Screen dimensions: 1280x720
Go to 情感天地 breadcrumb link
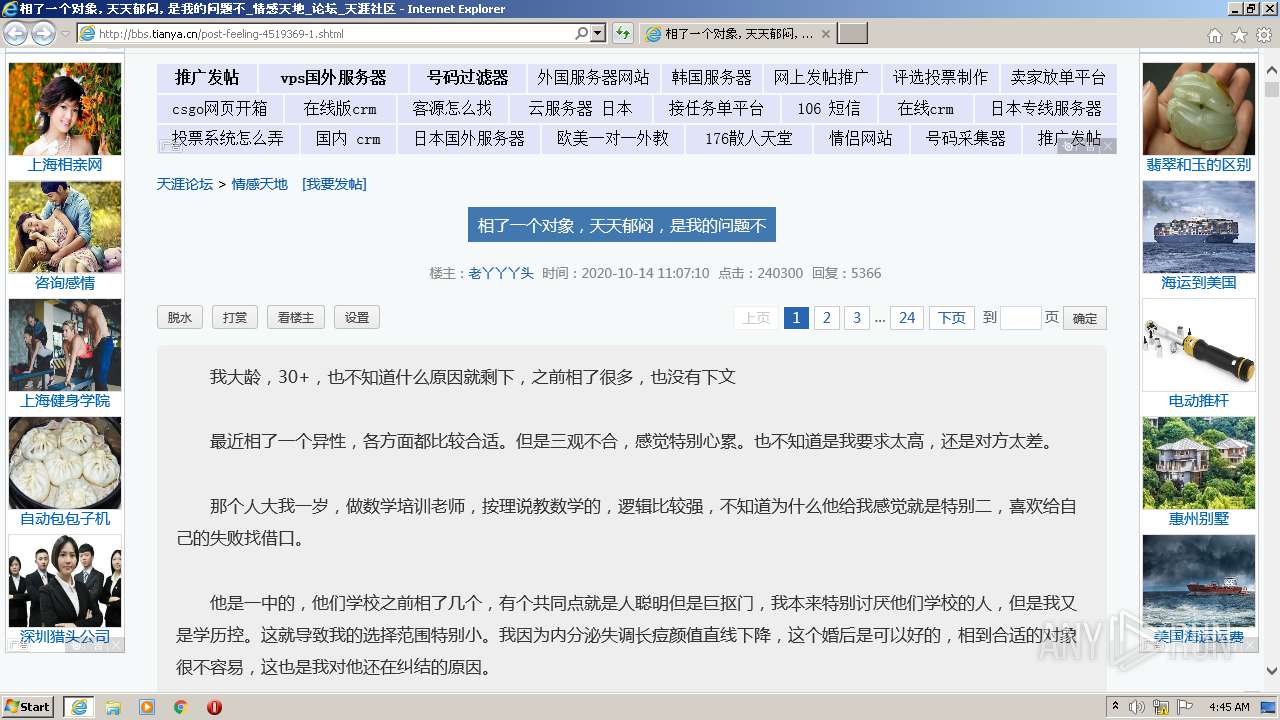tap(260, 184)
